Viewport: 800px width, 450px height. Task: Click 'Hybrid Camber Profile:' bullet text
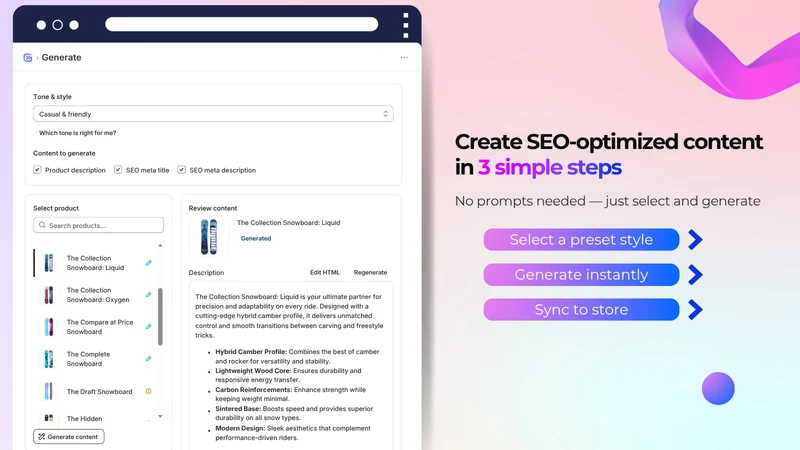(x=252, y=352)
